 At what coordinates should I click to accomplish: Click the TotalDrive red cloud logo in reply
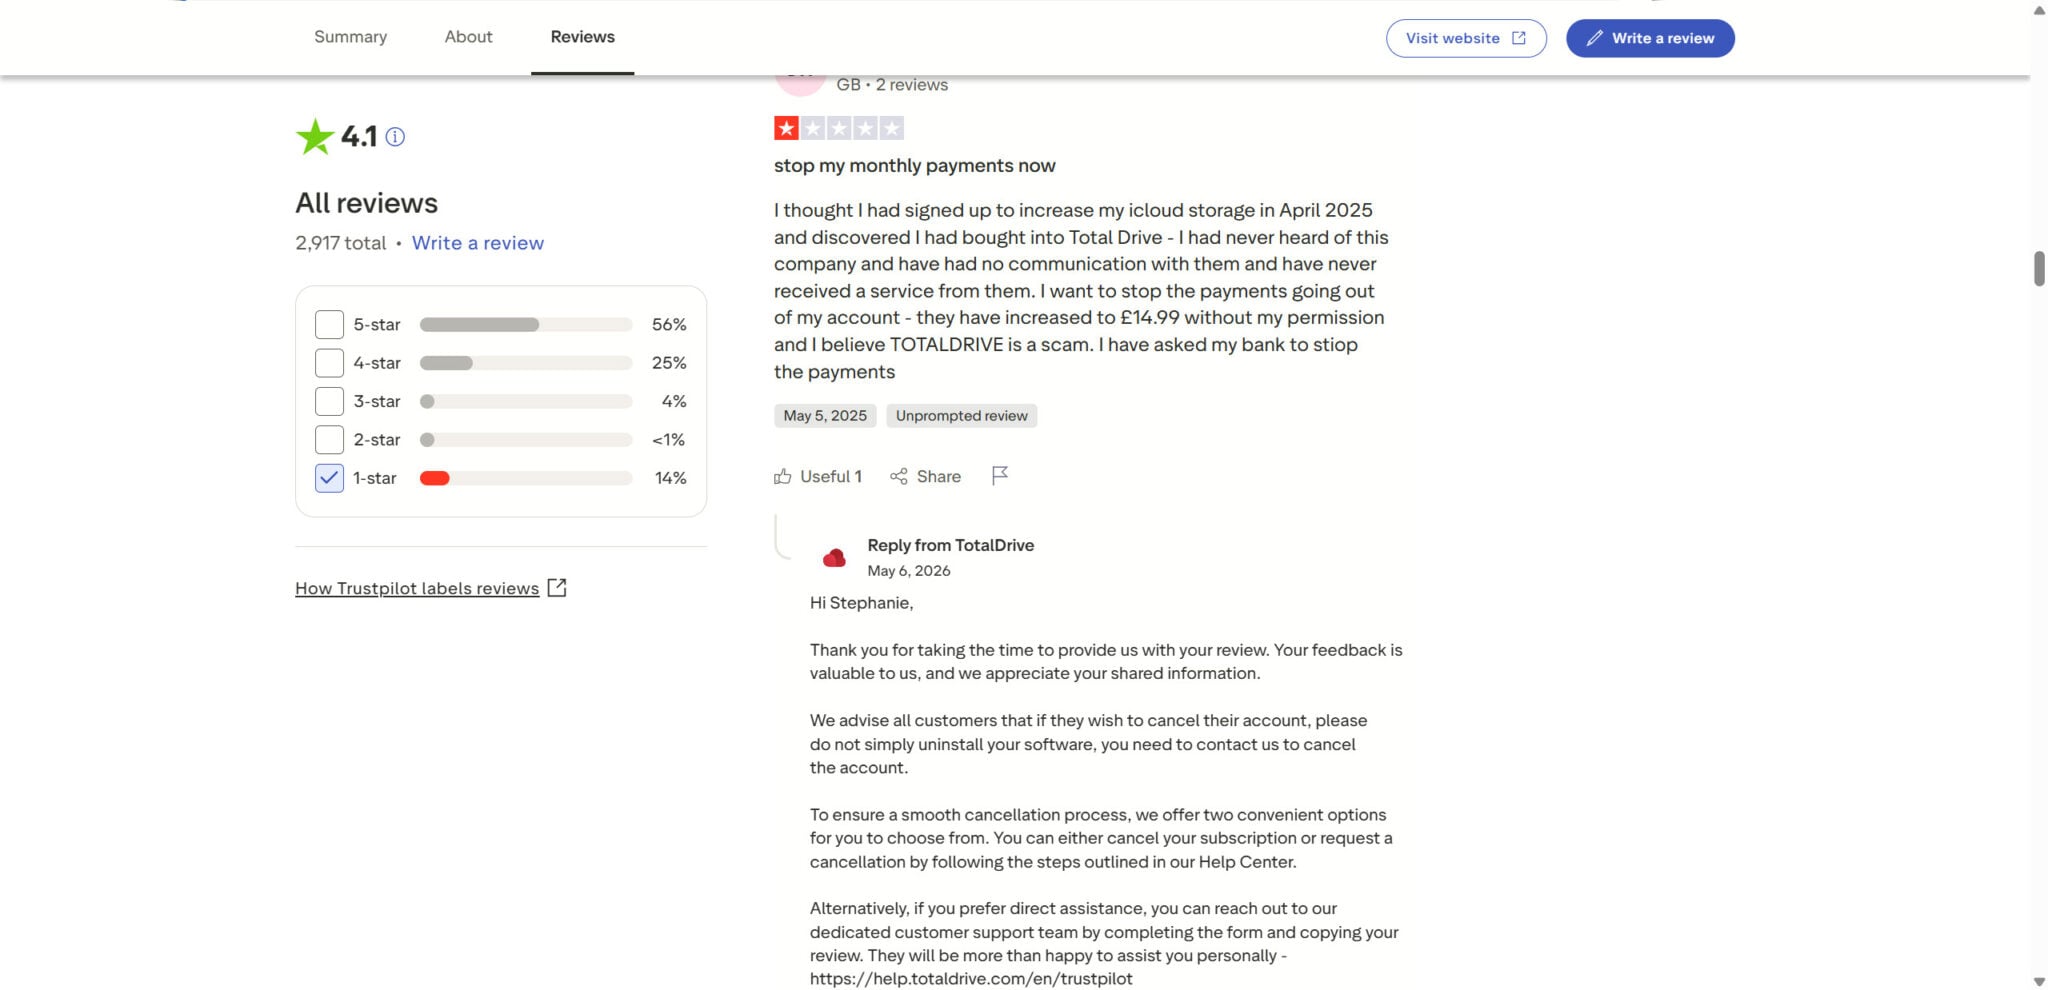(x=834, y=558)
